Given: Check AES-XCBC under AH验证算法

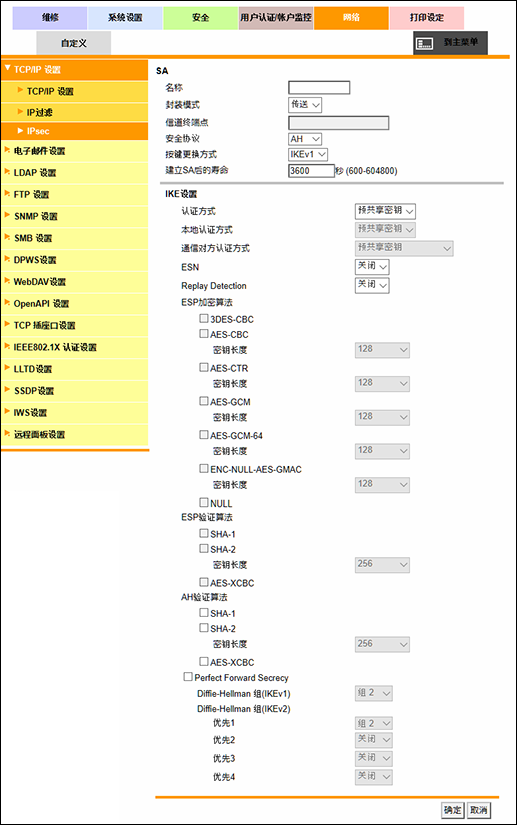Looking at the screenshot, I should point(204,661).
